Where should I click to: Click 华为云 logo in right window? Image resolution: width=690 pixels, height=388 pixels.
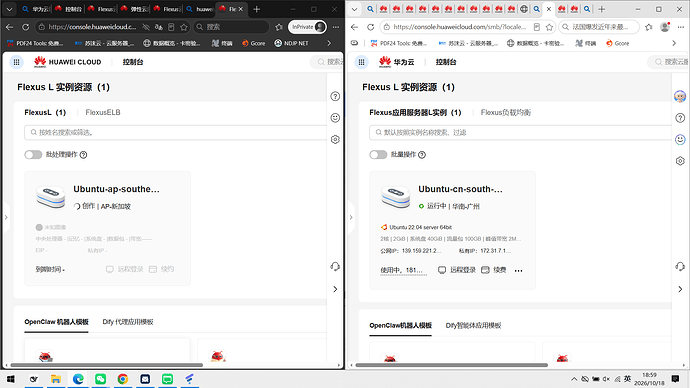coord(396,62)
